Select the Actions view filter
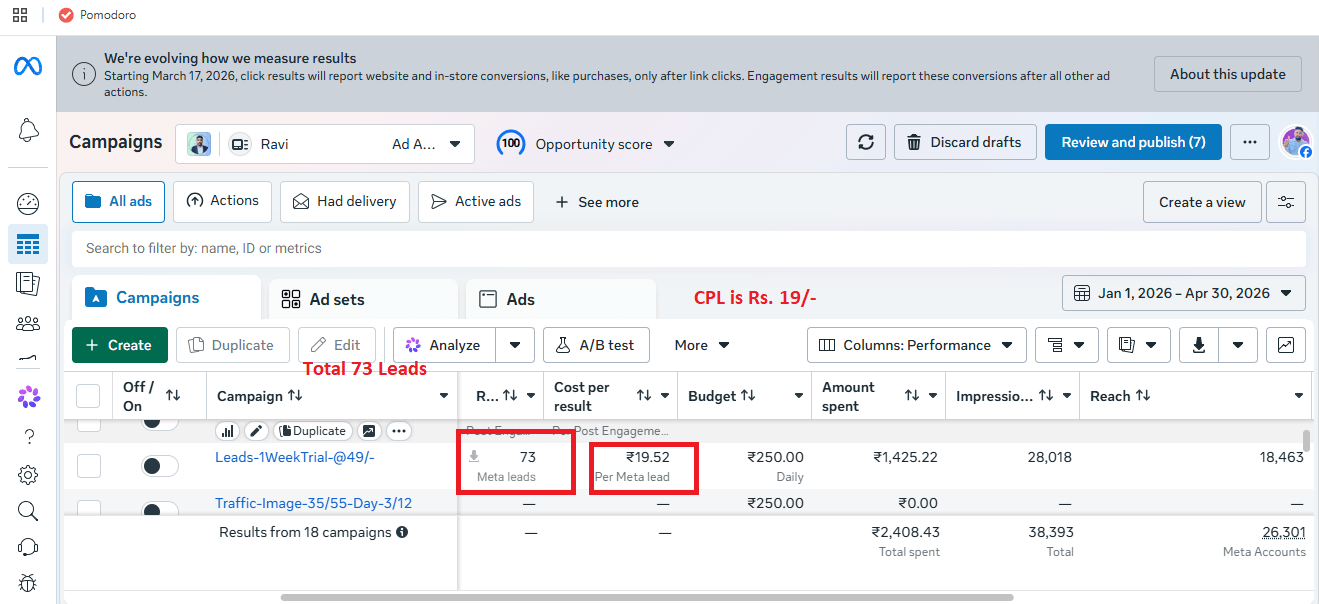This screenshot has width=1319, height=604. [x=222, y=202]
